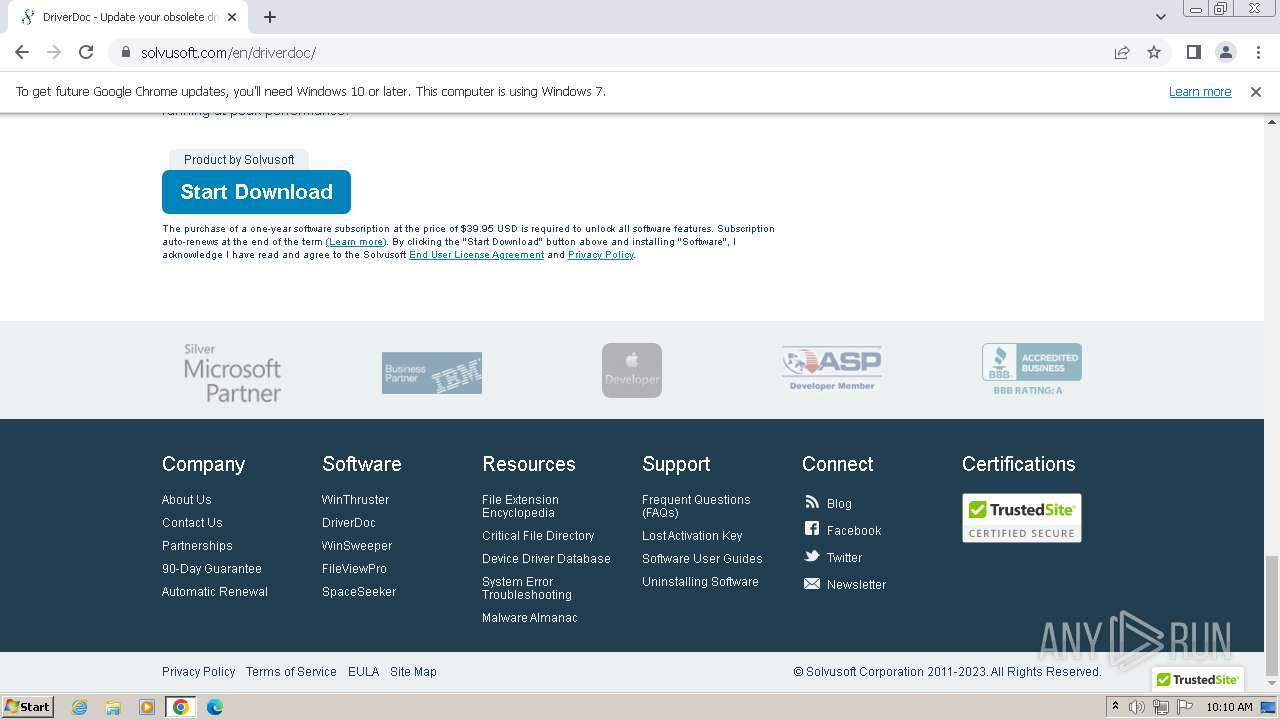Click the Silver Microsoft Partner logo
The width and height of the screenshot is (1280, 720).
[x=232, y=372]
